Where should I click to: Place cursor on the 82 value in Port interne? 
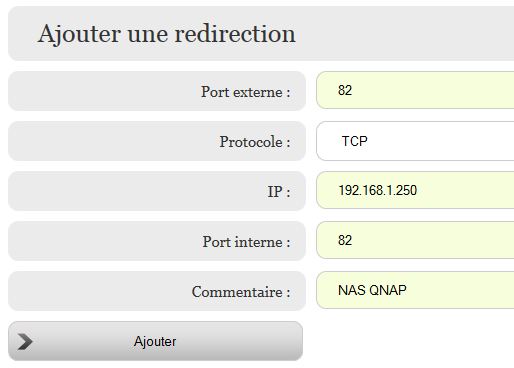345,240
